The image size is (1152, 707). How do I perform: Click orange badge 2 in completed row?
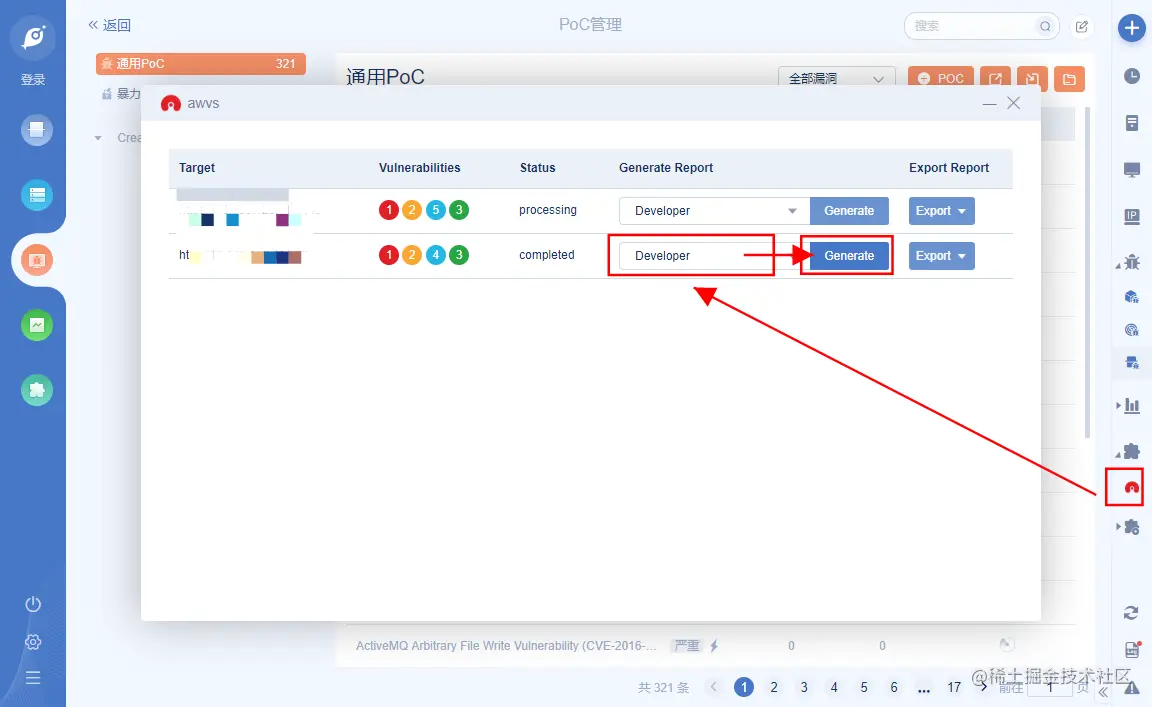point(412,255)
